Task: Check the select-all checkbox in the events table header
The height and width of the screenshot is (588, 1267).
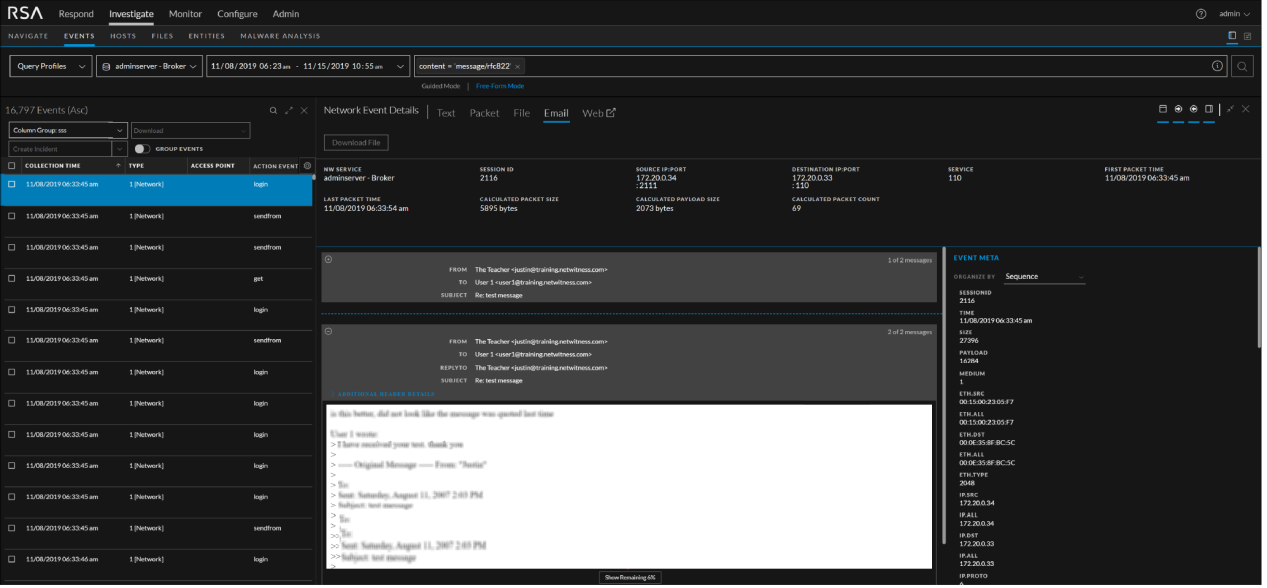Action: pos(13,166)
